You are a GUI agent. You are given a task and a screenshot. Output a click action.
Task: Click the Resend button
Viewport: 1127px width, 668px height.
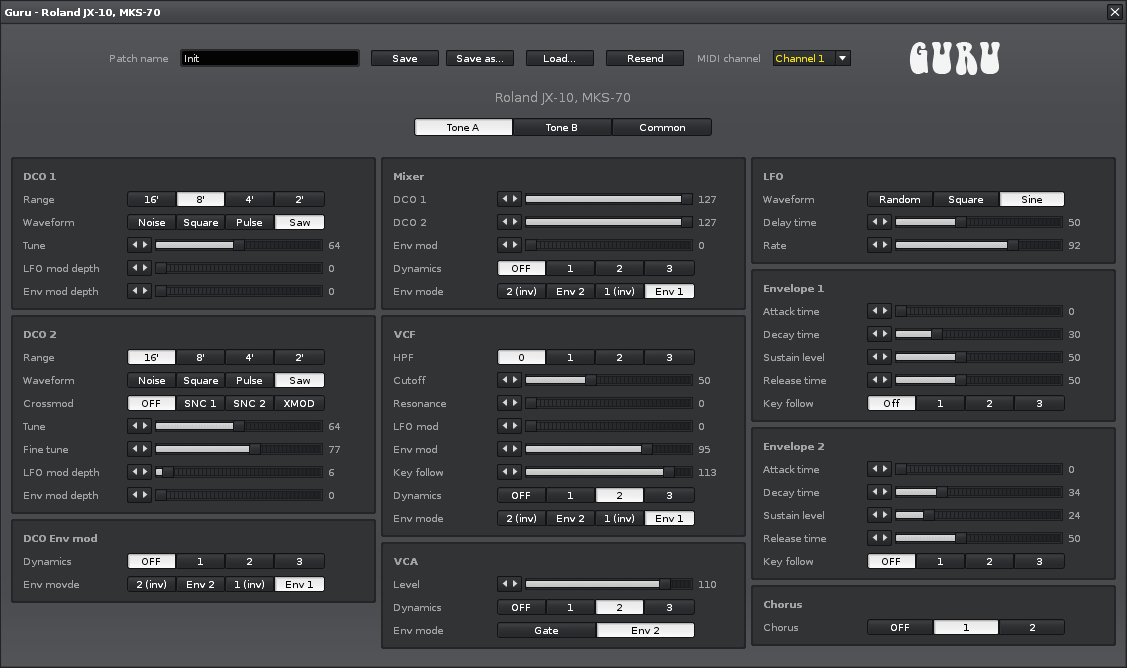click(x=645, y=58)
